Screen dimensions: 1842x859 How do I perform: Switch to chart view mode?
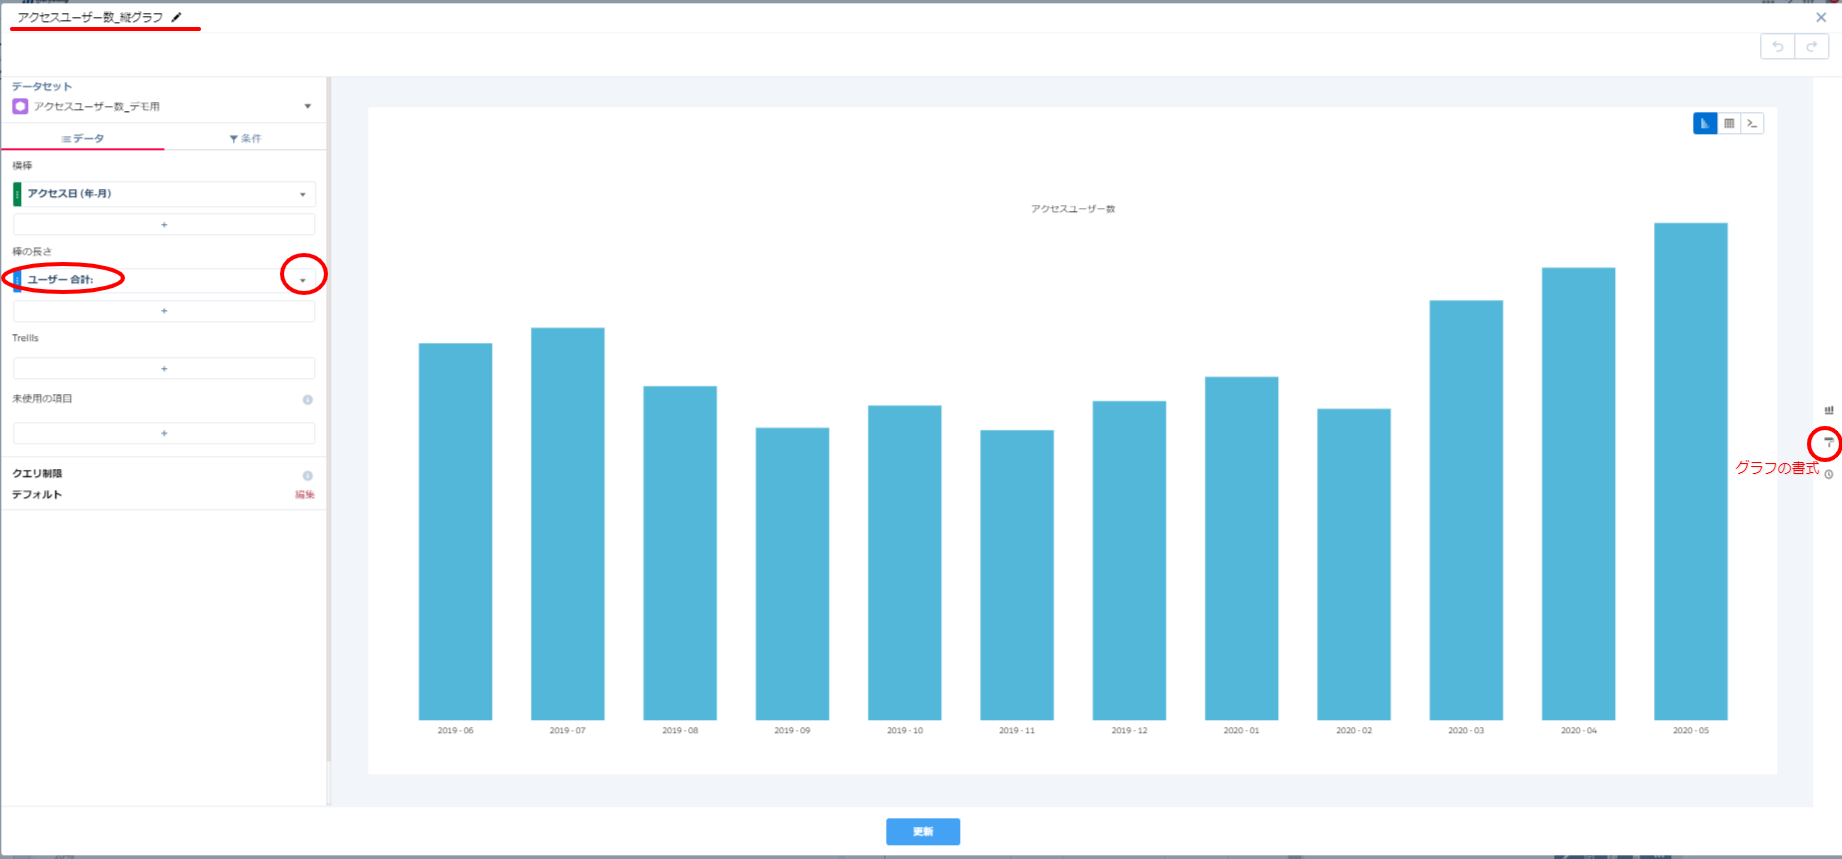click(1704, 124)
